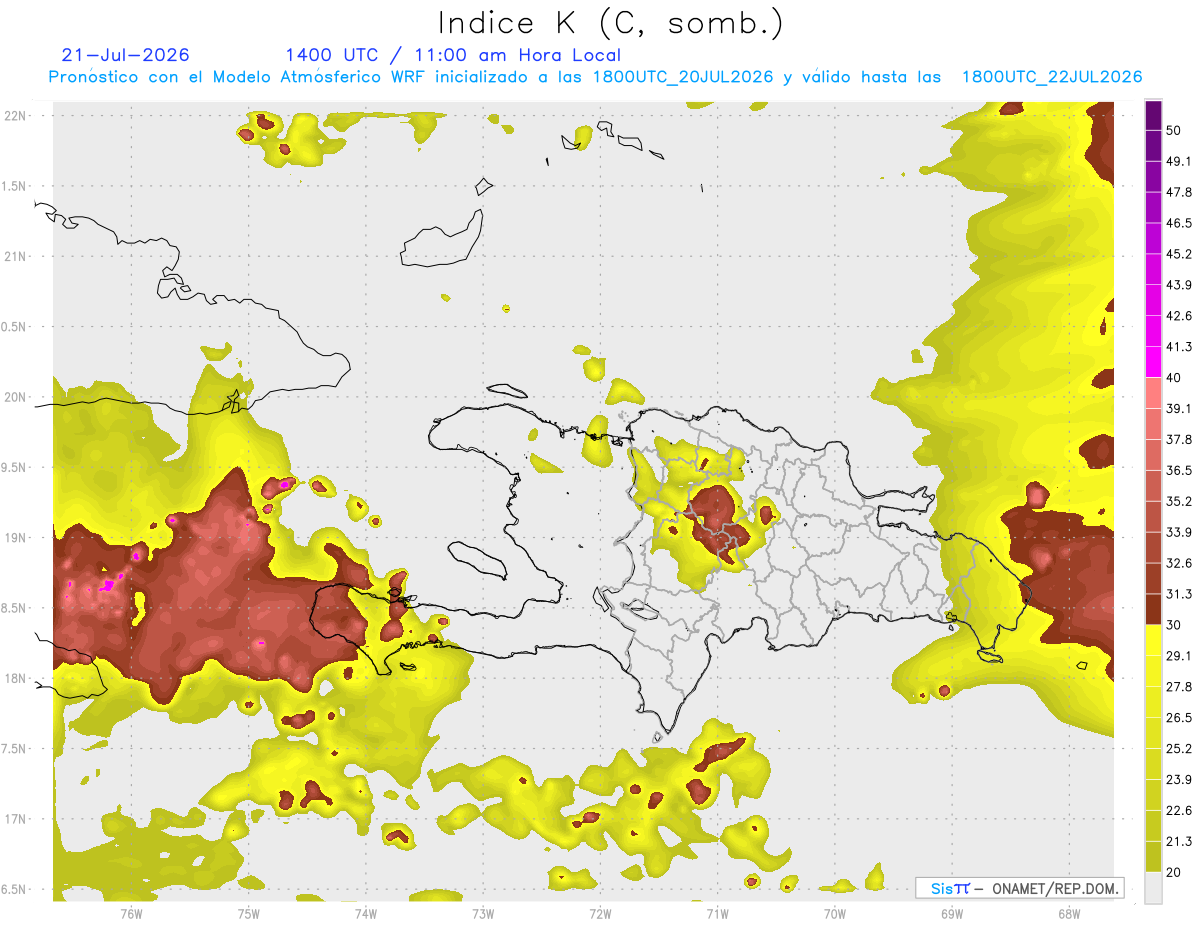
Task: Click the '20N' latitude label
Action: pos(17,397)
